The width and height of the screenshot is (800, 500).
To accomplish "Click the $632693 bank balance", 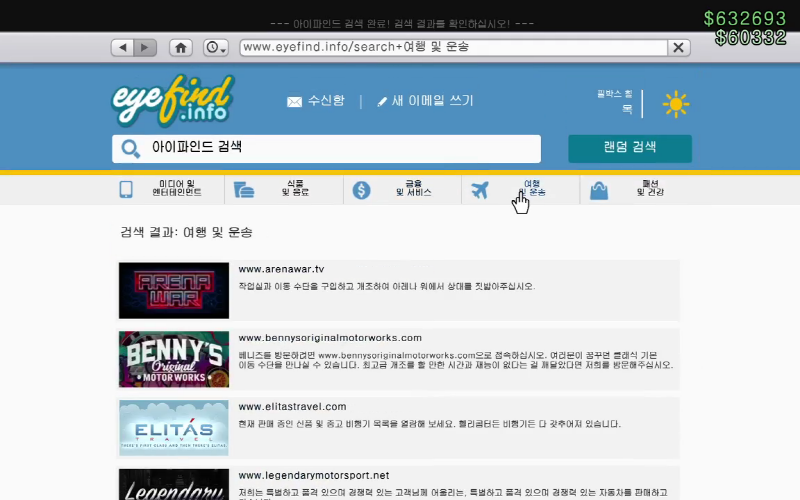I will [745, 19].
